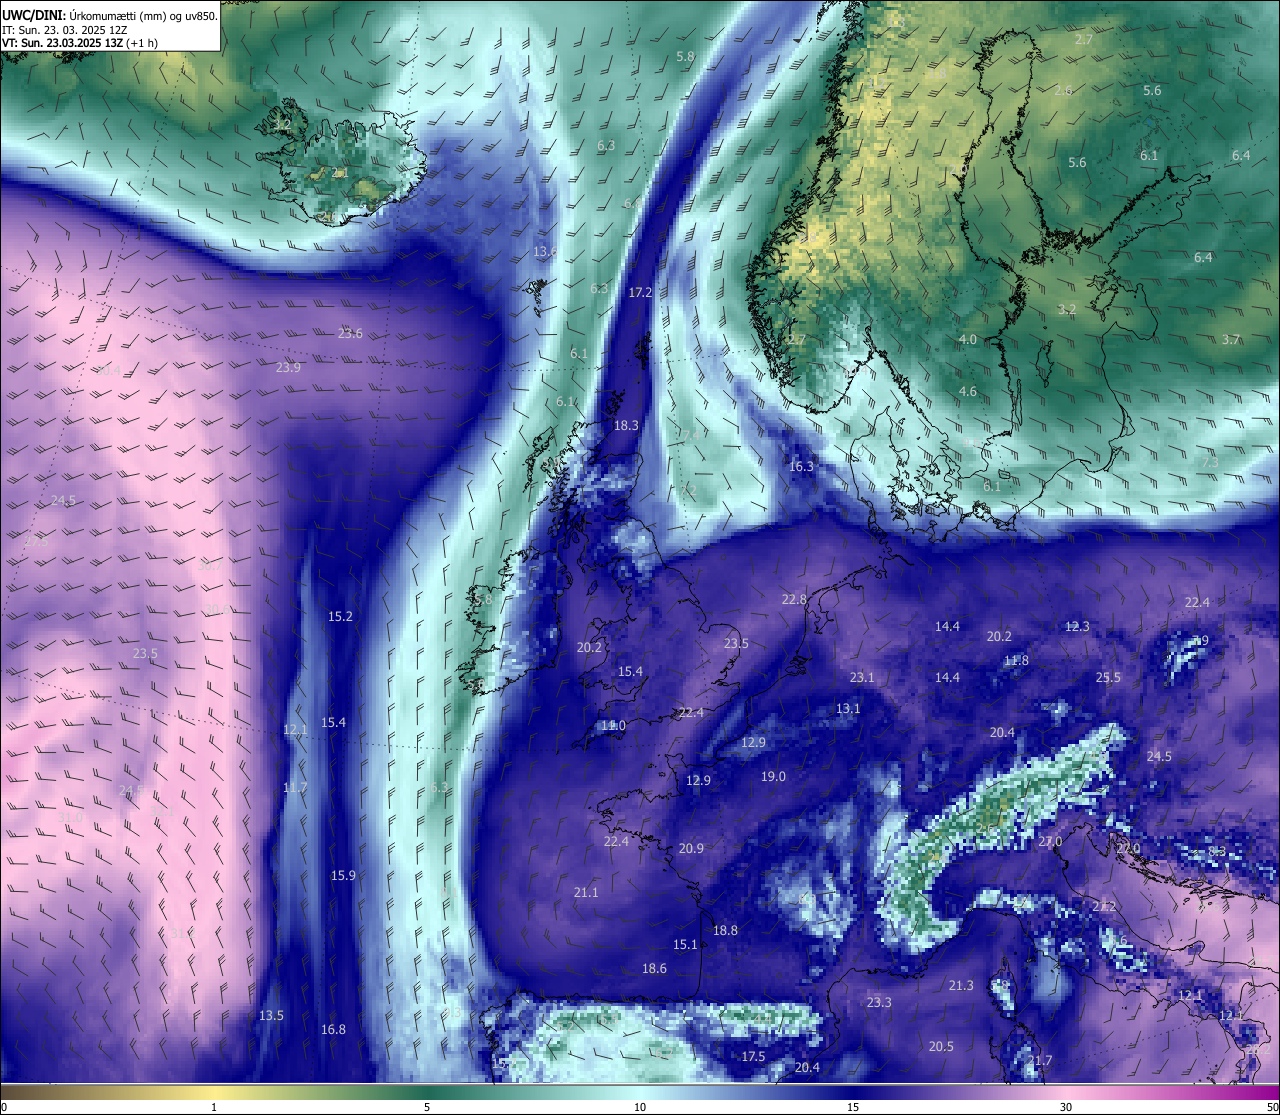Click the 19.0 value on the map
This screenshot has width=1280, height=1115.
point(773,776)
